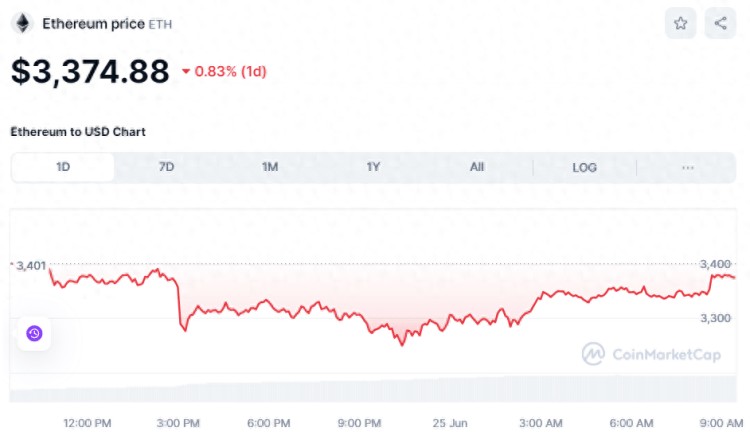This screenshot has height=443, width=750.
Task: Add Ethereum to watchlist with star icon
Action: 680,23
